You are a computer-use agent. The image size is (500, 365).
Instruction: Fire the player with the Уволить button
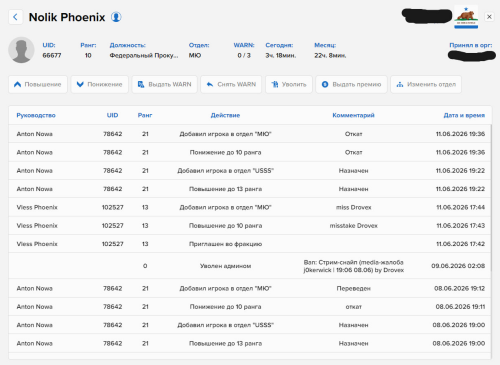tap(289, 84)
